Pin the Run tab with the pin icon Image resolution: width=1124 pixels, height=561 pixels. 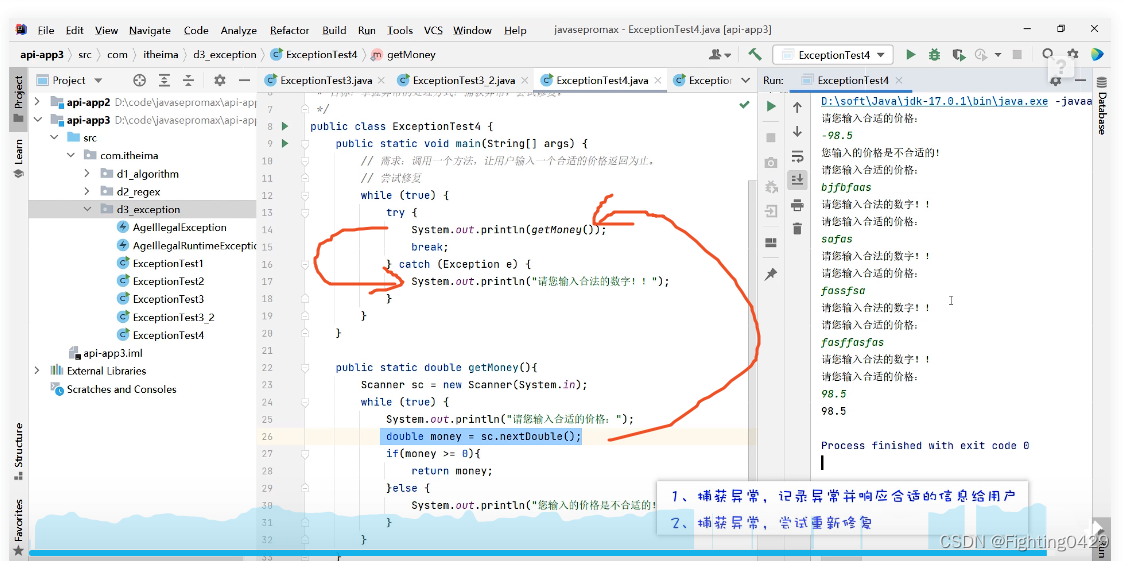771,274
